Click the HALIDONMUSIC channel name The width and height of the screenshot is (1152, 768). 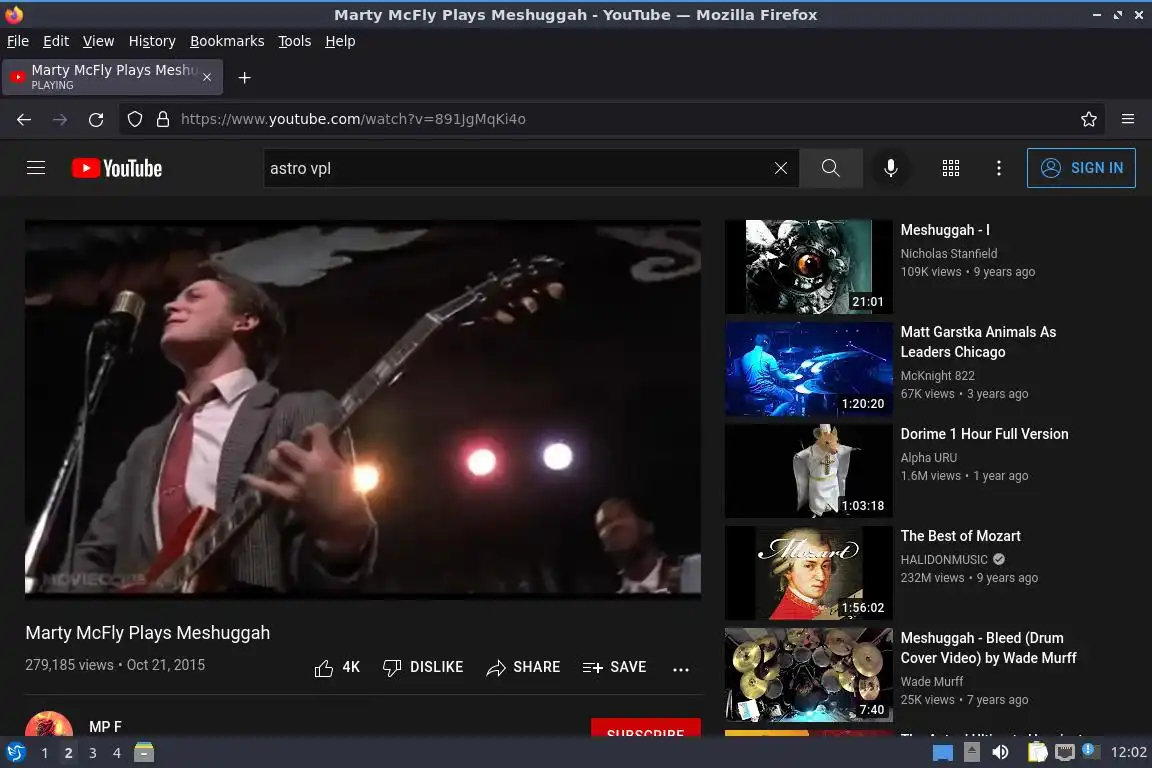[x=944, y=560]
